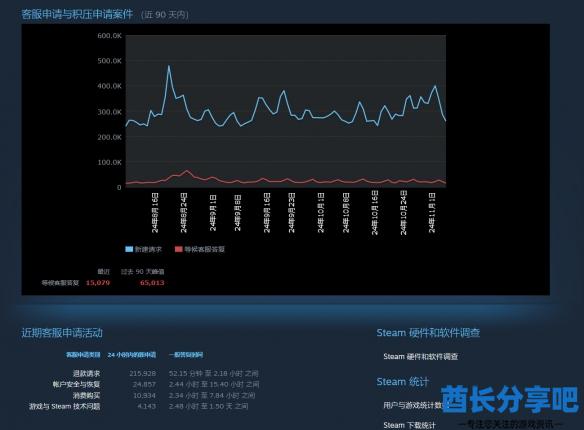Open the 用户与游戏统计 link
This screenshot has width=584, height=430.
point(413,405)
